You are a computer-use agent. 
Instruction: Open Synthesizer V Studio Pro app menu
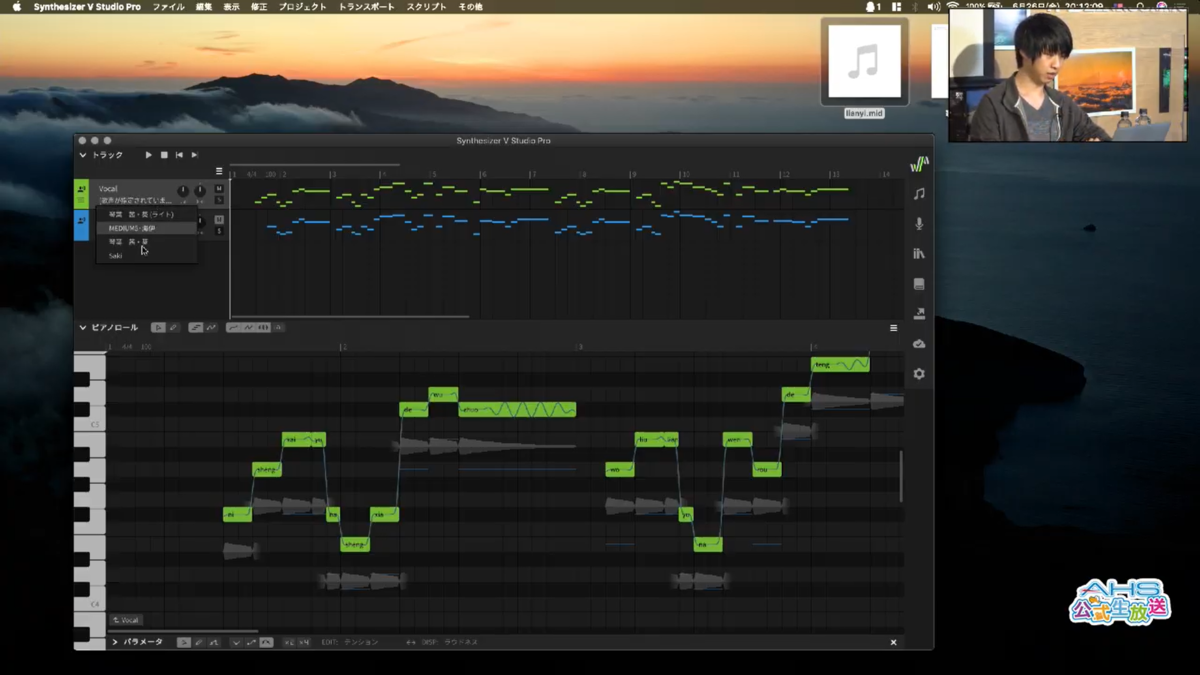[x=87, y=7]
